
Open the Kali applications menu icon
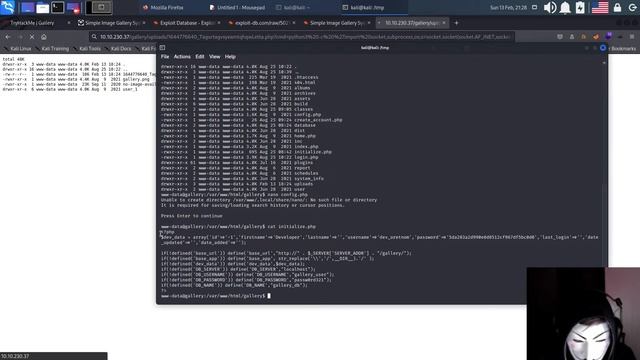[x=7, y=7]
